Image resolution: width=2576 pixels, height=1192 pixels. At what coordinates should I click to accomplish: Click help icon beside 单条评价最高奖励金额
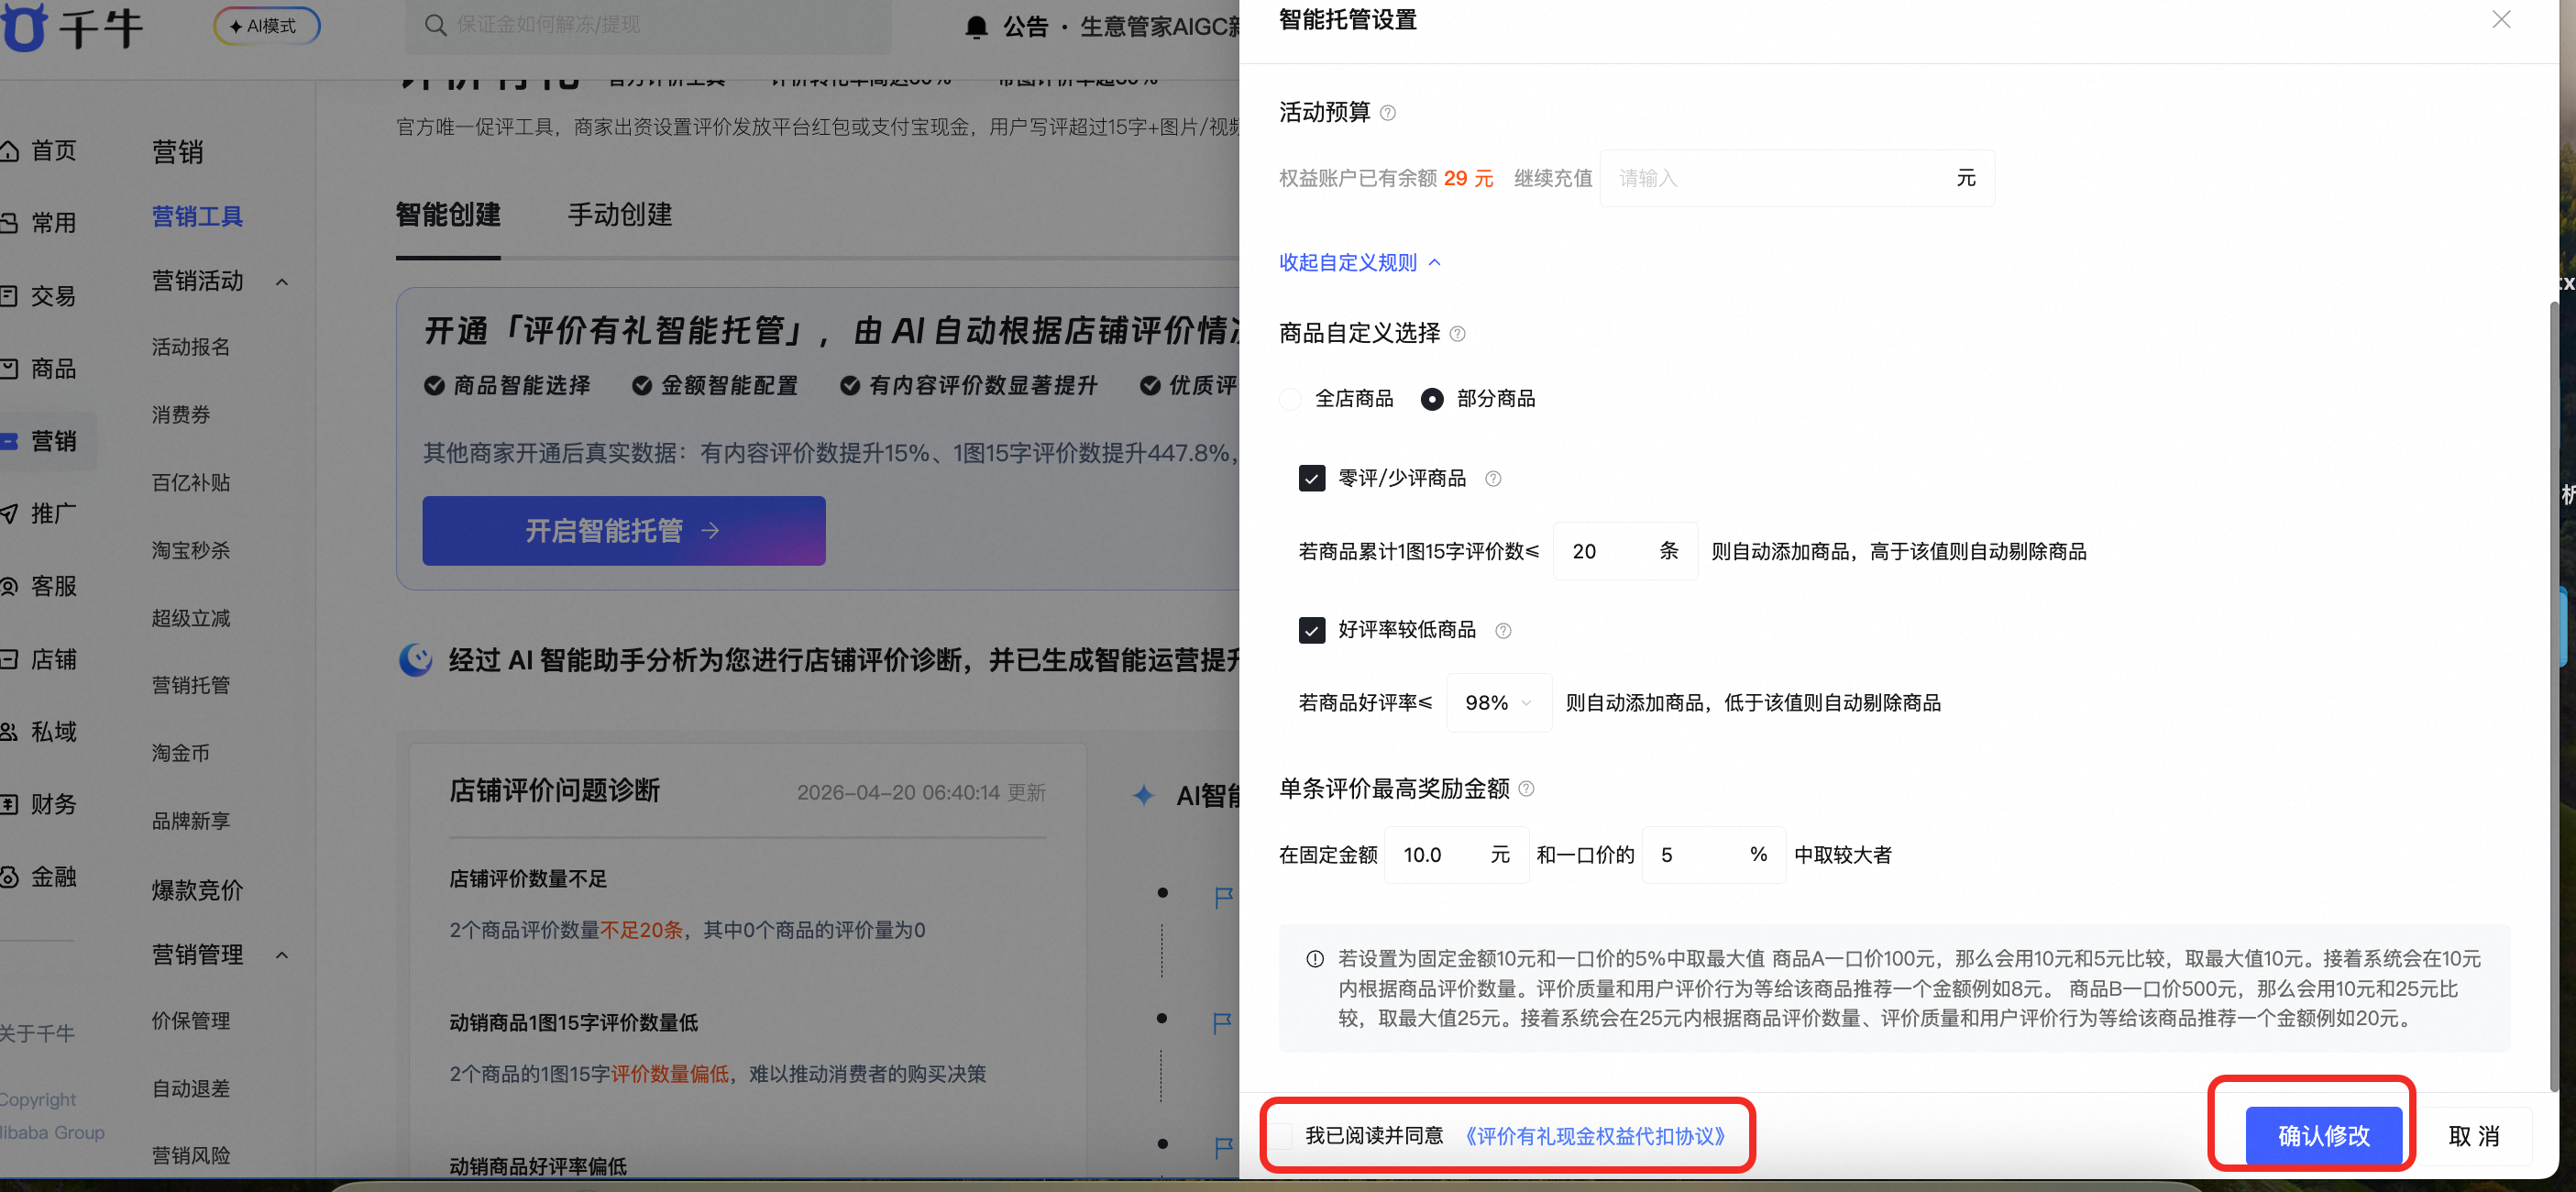pyautogui.click(x=1526, y=789)
